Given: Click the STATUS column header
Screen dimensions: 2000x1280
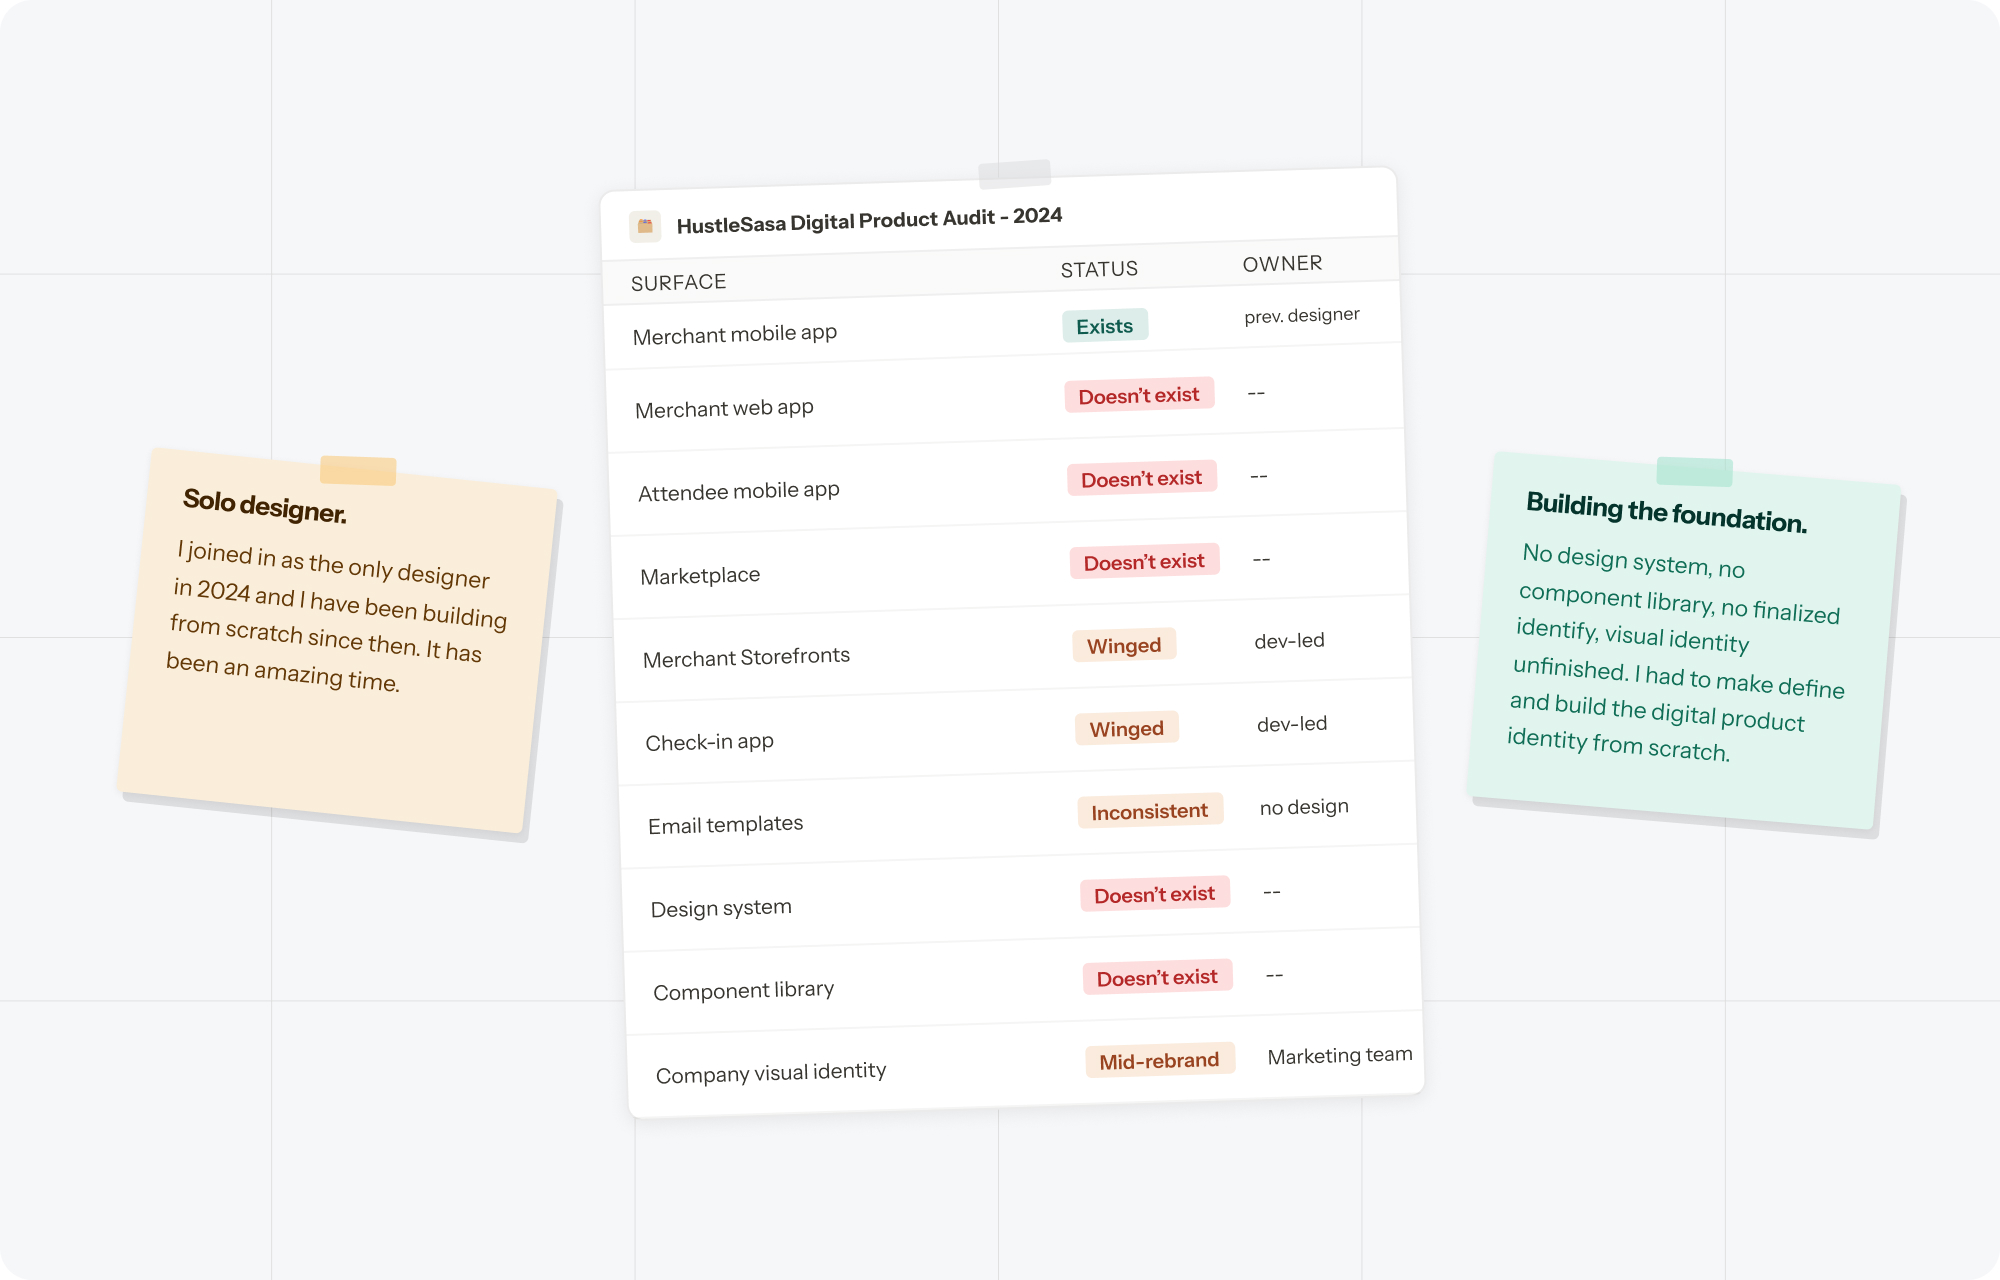Looking at the screenshot, I should click(1099, 269).
